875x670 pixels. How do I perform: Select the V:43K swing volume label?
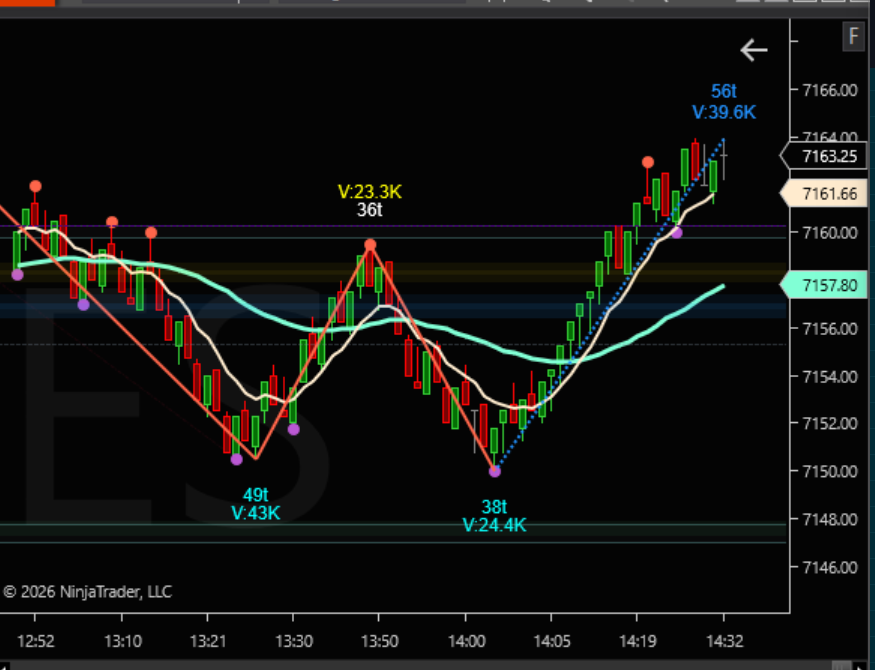point(256,513)
